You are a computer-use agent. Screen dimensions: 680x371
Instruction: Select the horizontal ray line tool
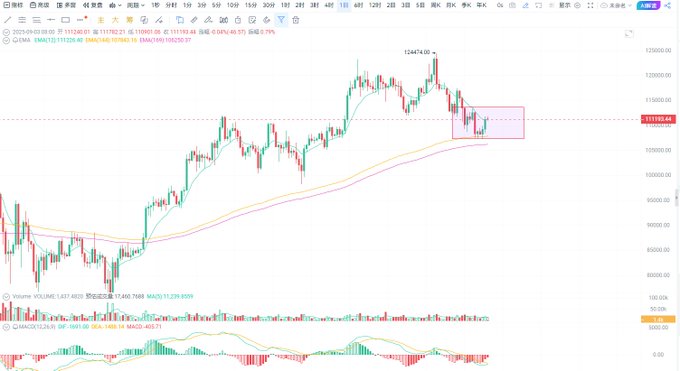pos(51,20)
